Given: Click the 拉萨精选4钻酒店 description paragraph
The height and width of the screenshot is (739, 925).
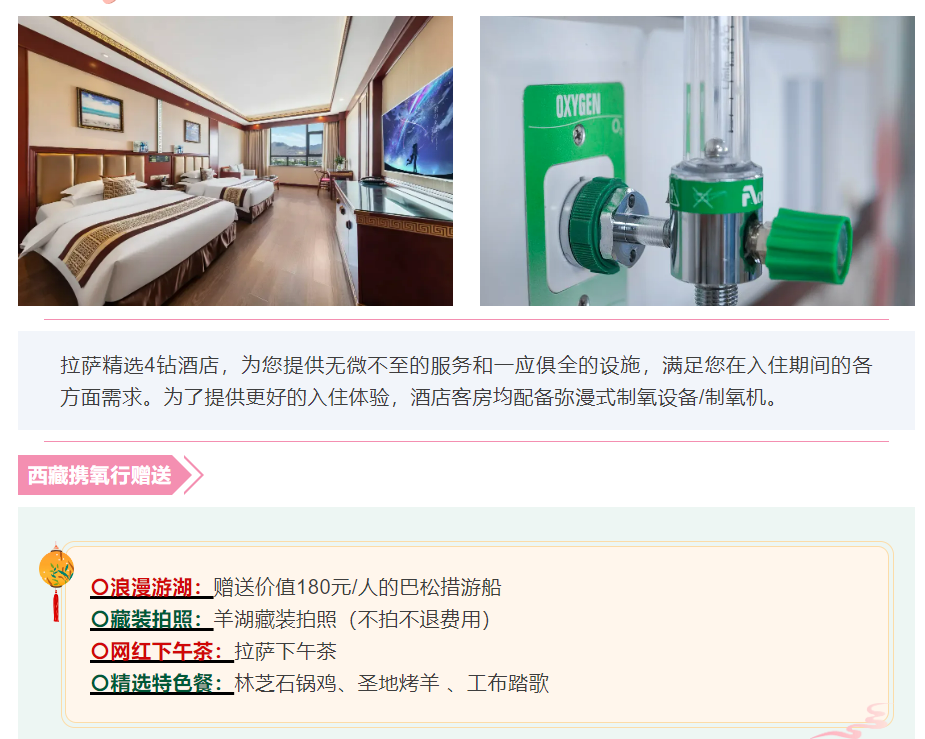Looking at the screenshot, I should [466, 381].
